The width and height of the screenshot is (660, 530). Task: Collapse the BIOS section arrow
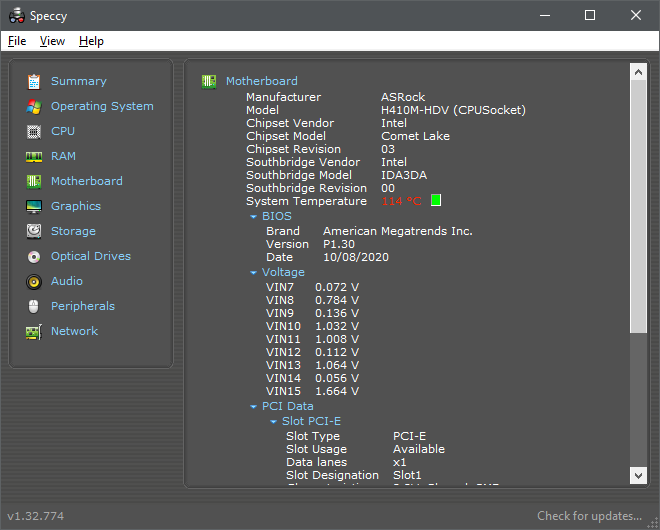coord(253,217)
